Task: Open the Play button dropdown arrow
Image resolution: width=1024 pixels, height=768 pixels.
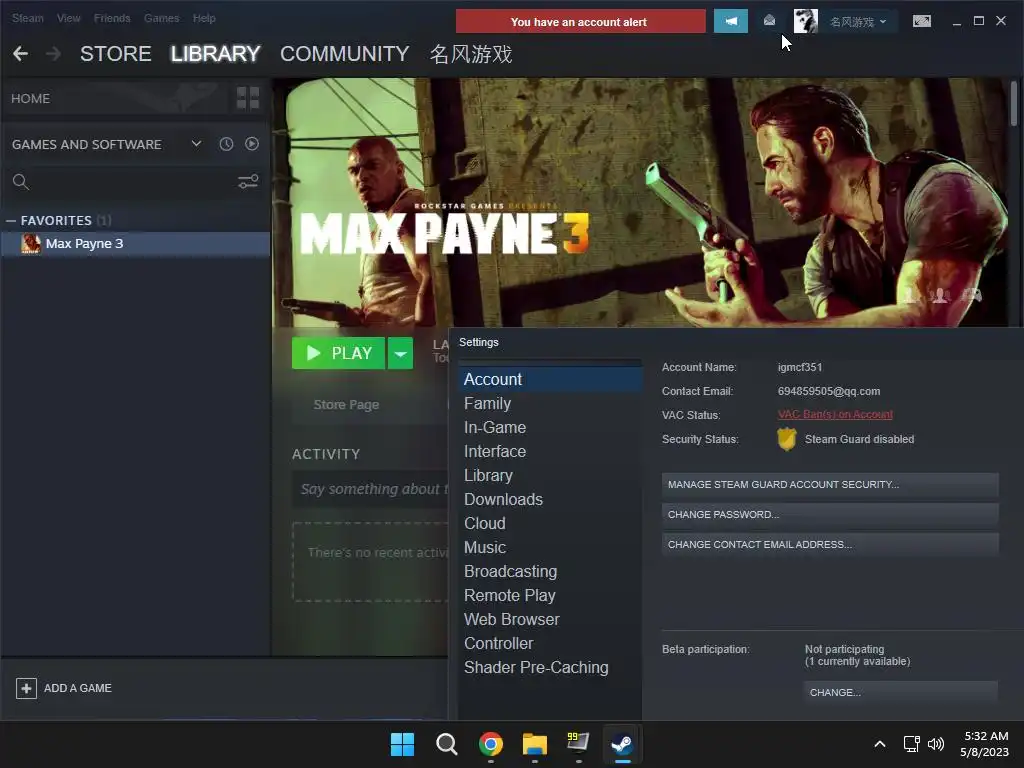Action: tap(400, 353)
